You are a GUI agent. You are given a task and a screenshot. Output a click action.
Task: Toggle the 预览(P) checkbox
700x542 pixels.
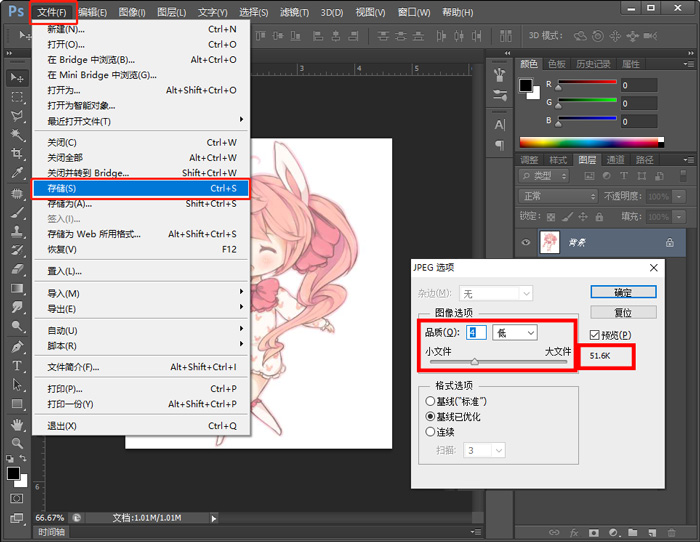pos(594,335)
